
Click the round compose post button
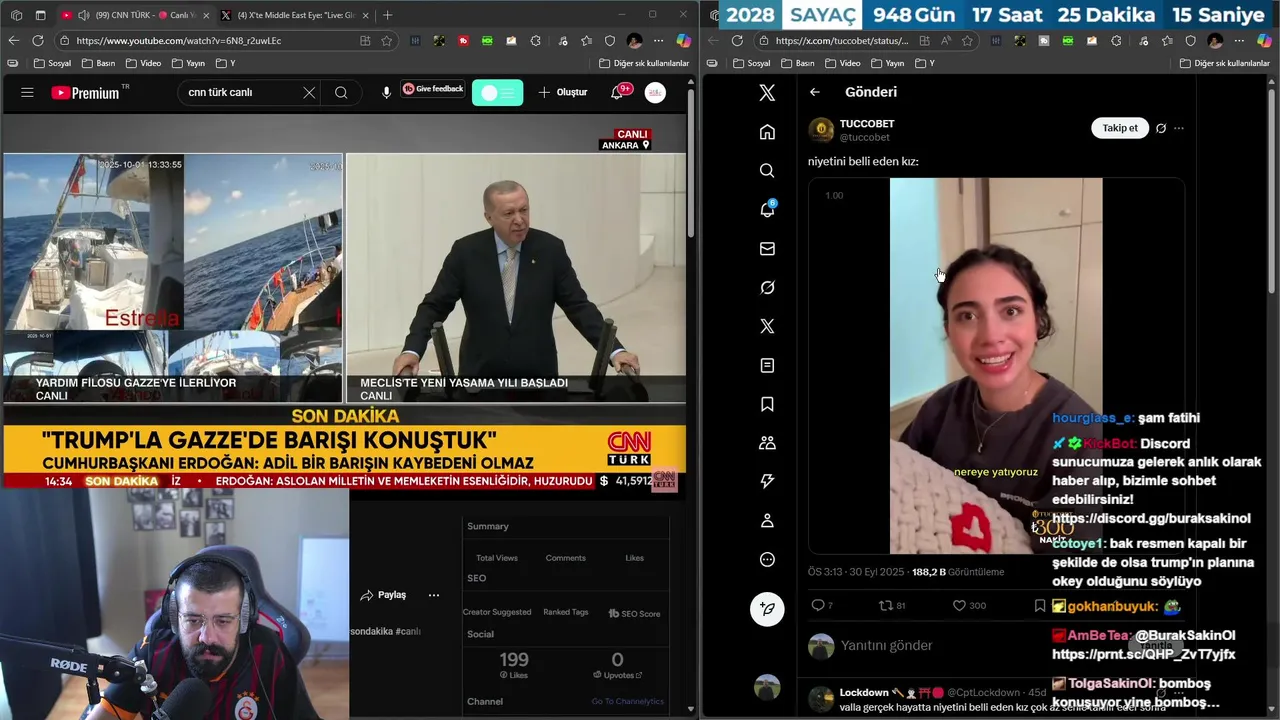[x=767, y=609]
